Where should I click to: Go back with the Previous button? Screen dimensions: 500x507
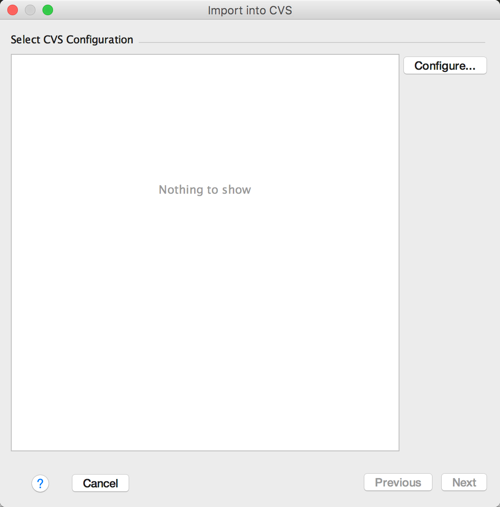398,482
